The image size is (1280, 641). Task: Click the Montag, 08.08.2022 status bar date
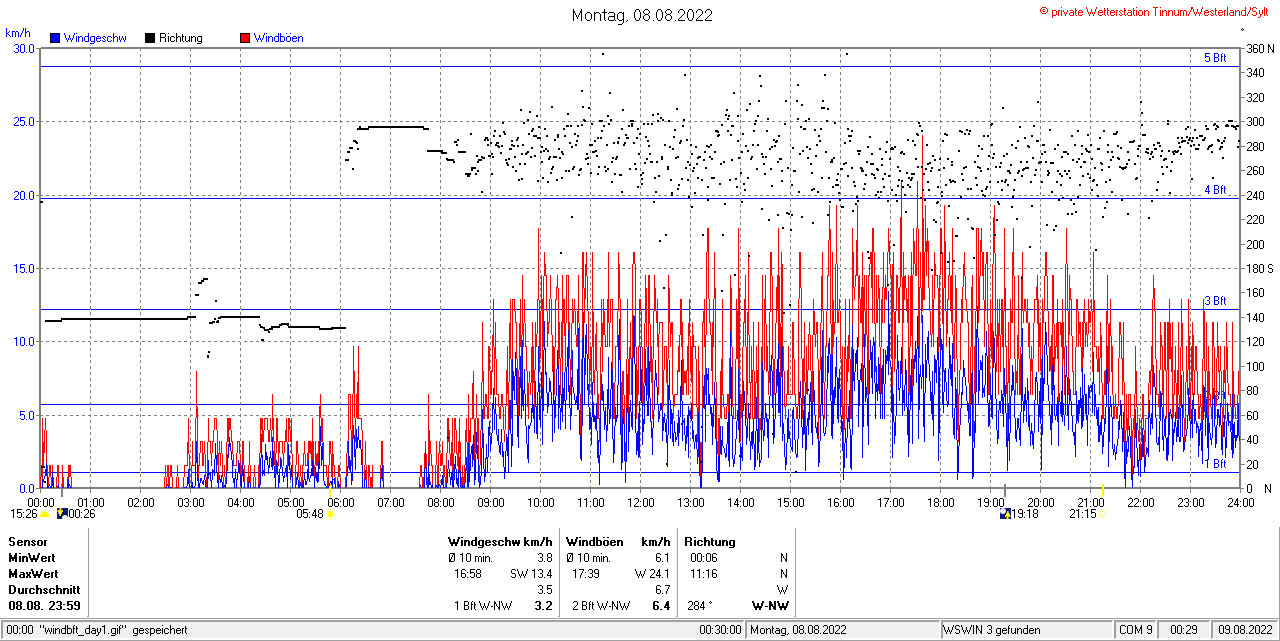coord(798,630)
